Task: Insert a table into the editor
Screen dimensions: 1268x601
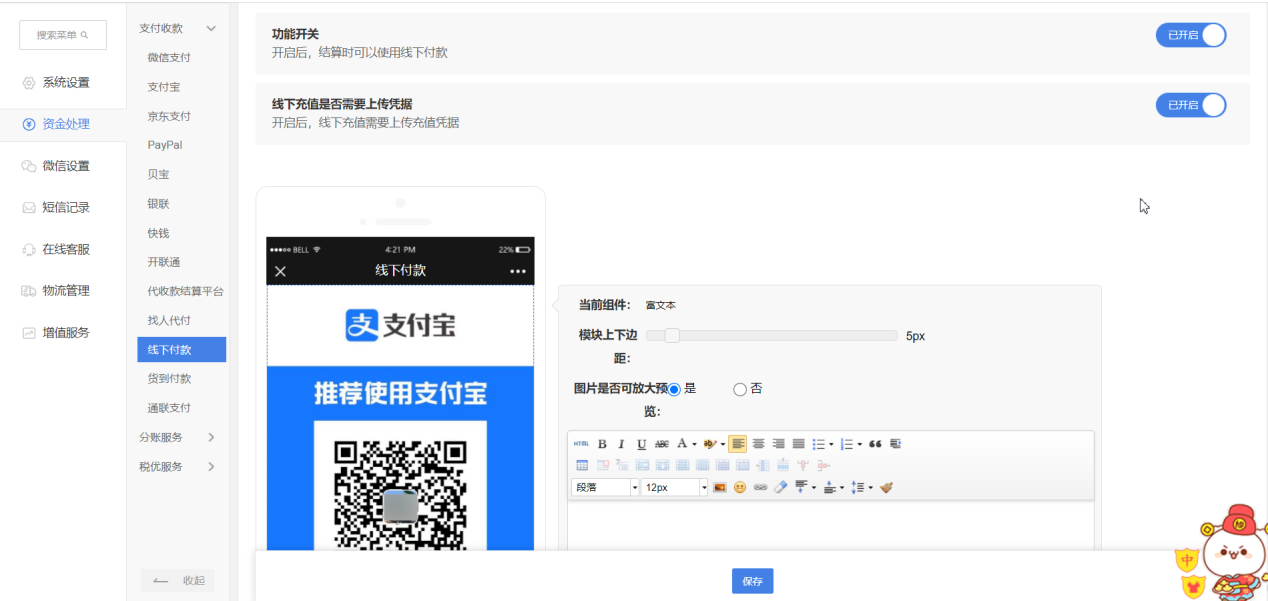Action: 582,465
